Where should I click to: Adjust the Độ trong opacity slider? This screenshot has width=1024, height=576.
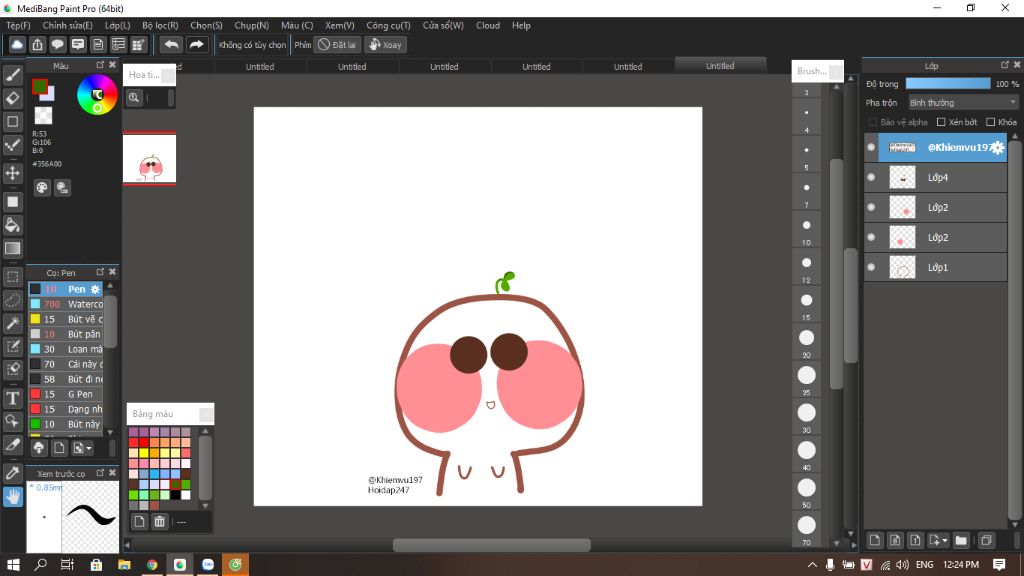(947, 84)
